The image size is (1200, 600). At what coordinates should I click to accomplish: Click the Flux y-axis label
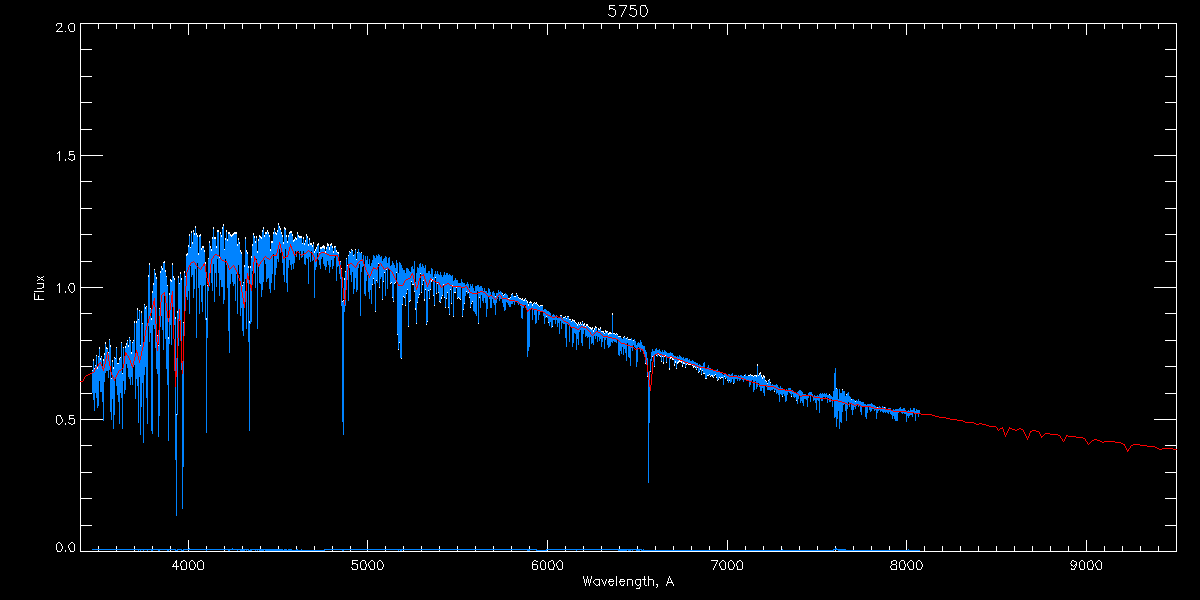click(x=40, y=288)
